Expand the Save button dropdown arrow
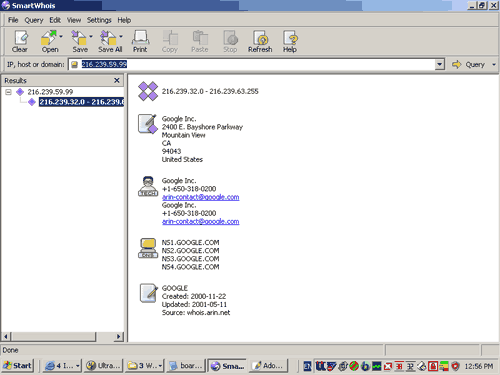 [91, 36]
